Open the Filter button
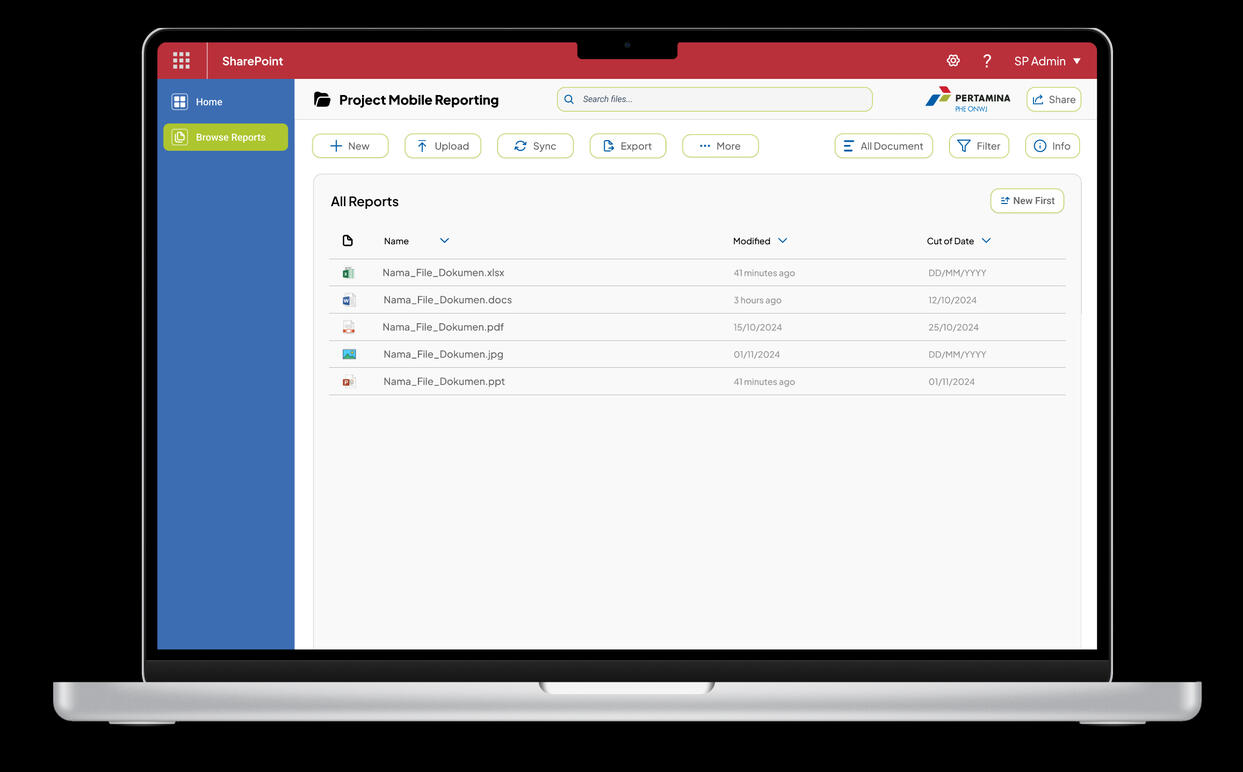Image resolution: width=1243 pixels, height=772 pixels. click(979, 146)
